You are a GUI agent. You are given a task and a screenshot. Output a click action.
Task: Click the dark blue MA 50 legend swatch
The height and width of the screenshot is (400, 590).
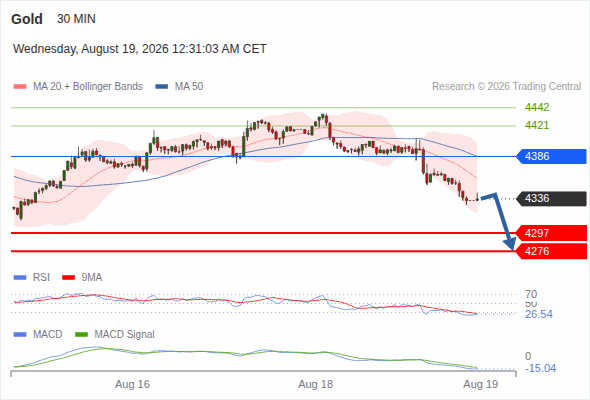(x=161, y=87)
